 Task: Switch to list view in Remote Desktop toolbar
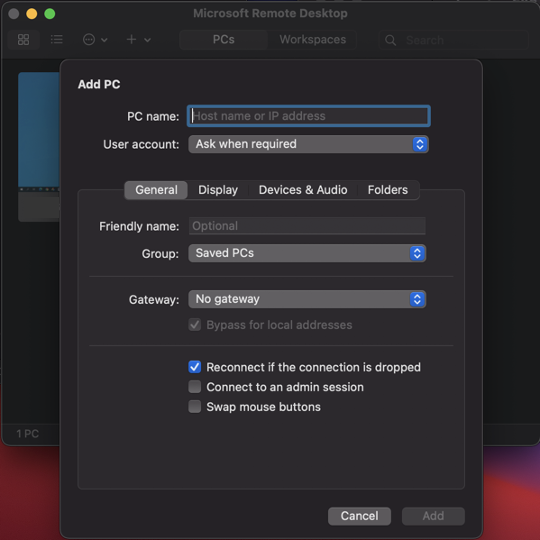(x=56, y=40)
